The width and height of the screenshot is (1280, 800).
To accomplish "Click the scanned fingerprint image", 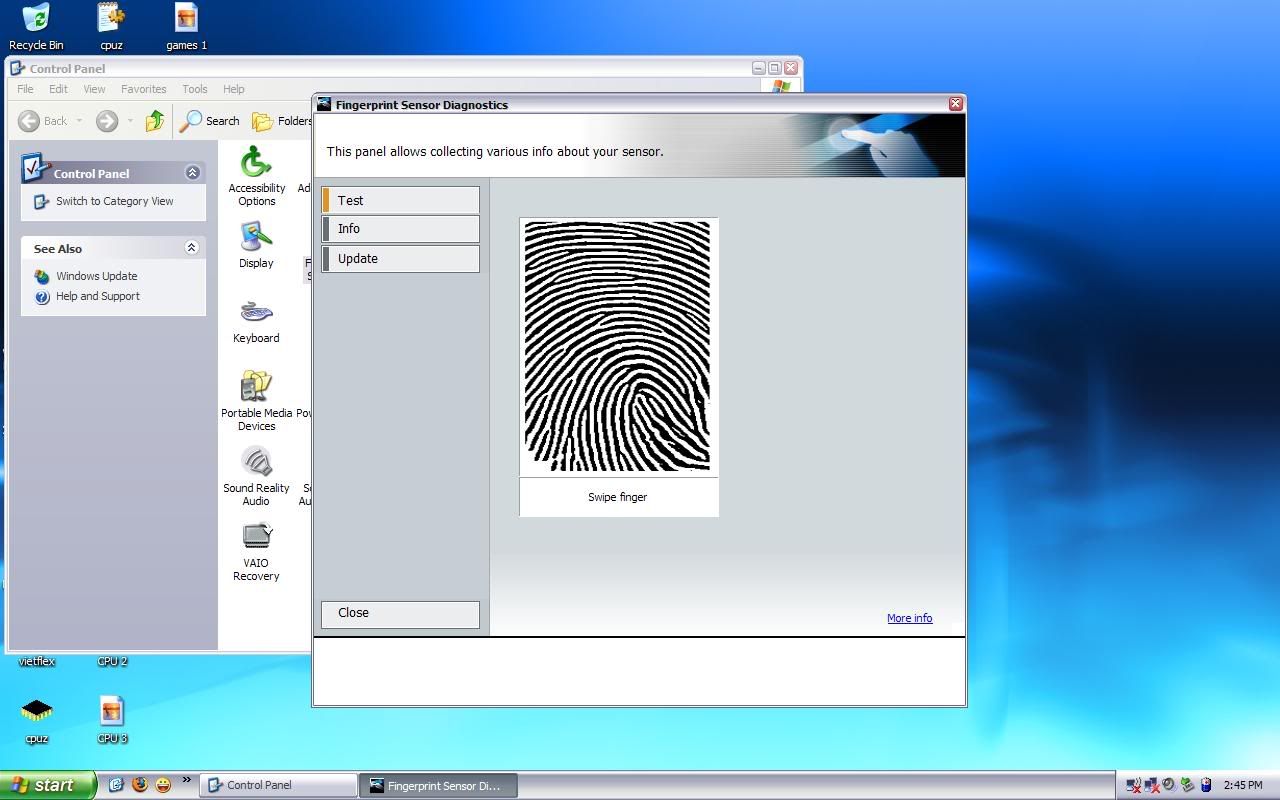I will tap(617, 346).
